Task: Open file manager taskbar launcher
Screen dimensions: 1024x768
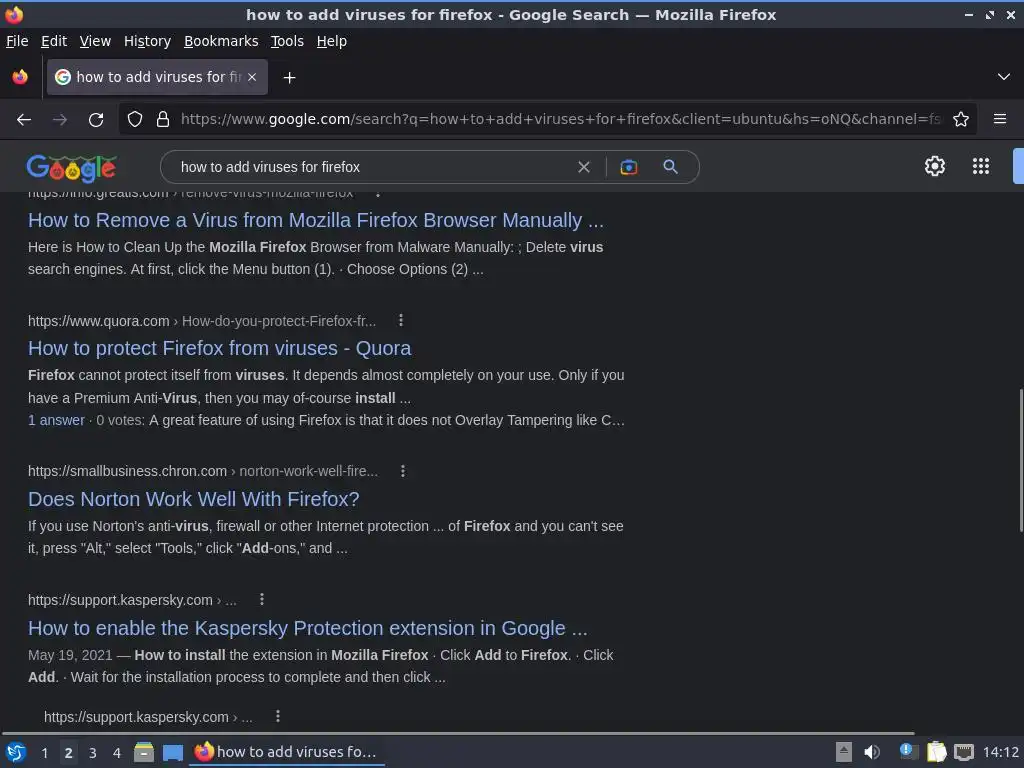Action: [x=144, y=752]
